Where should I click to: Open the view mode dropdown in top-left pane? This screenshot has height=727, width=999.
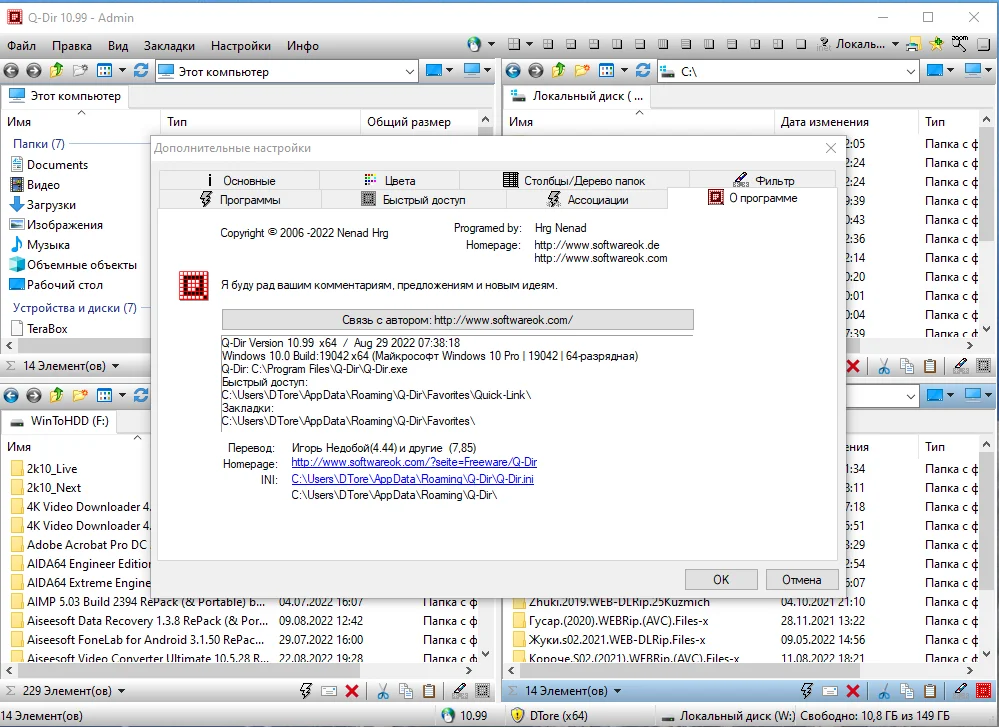pyautogui.click(x=122, y=71)
